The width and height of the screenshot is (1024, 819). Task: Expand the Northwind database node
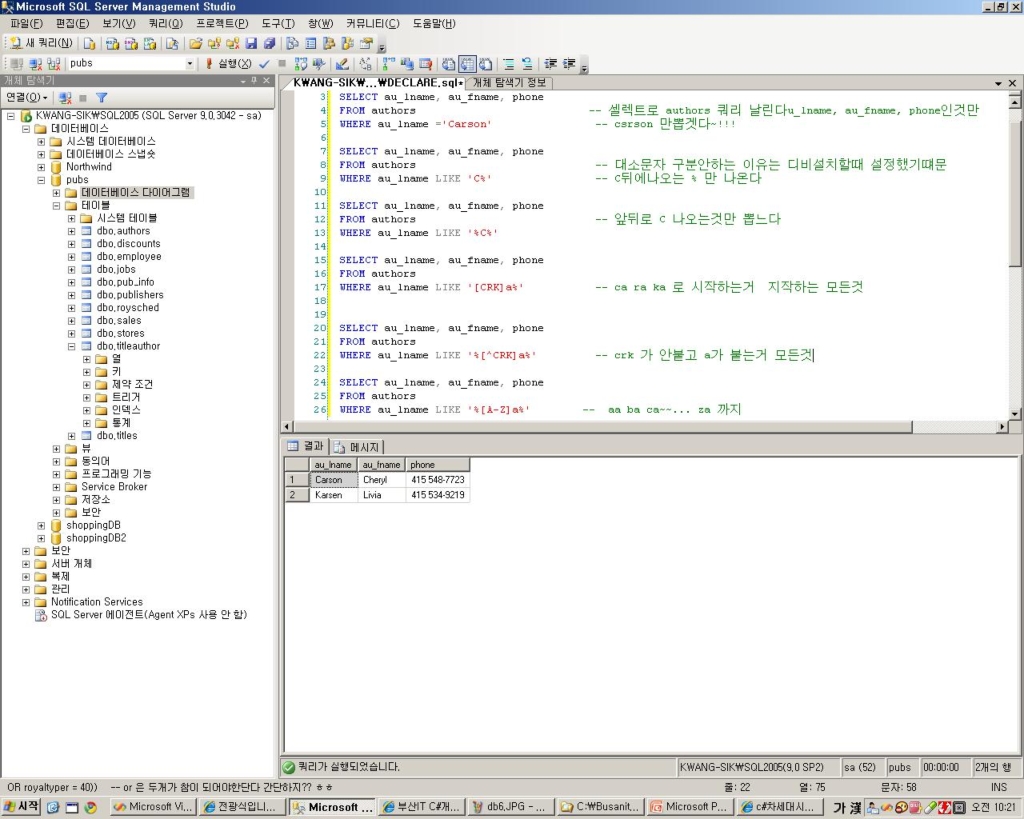point(41,167)
